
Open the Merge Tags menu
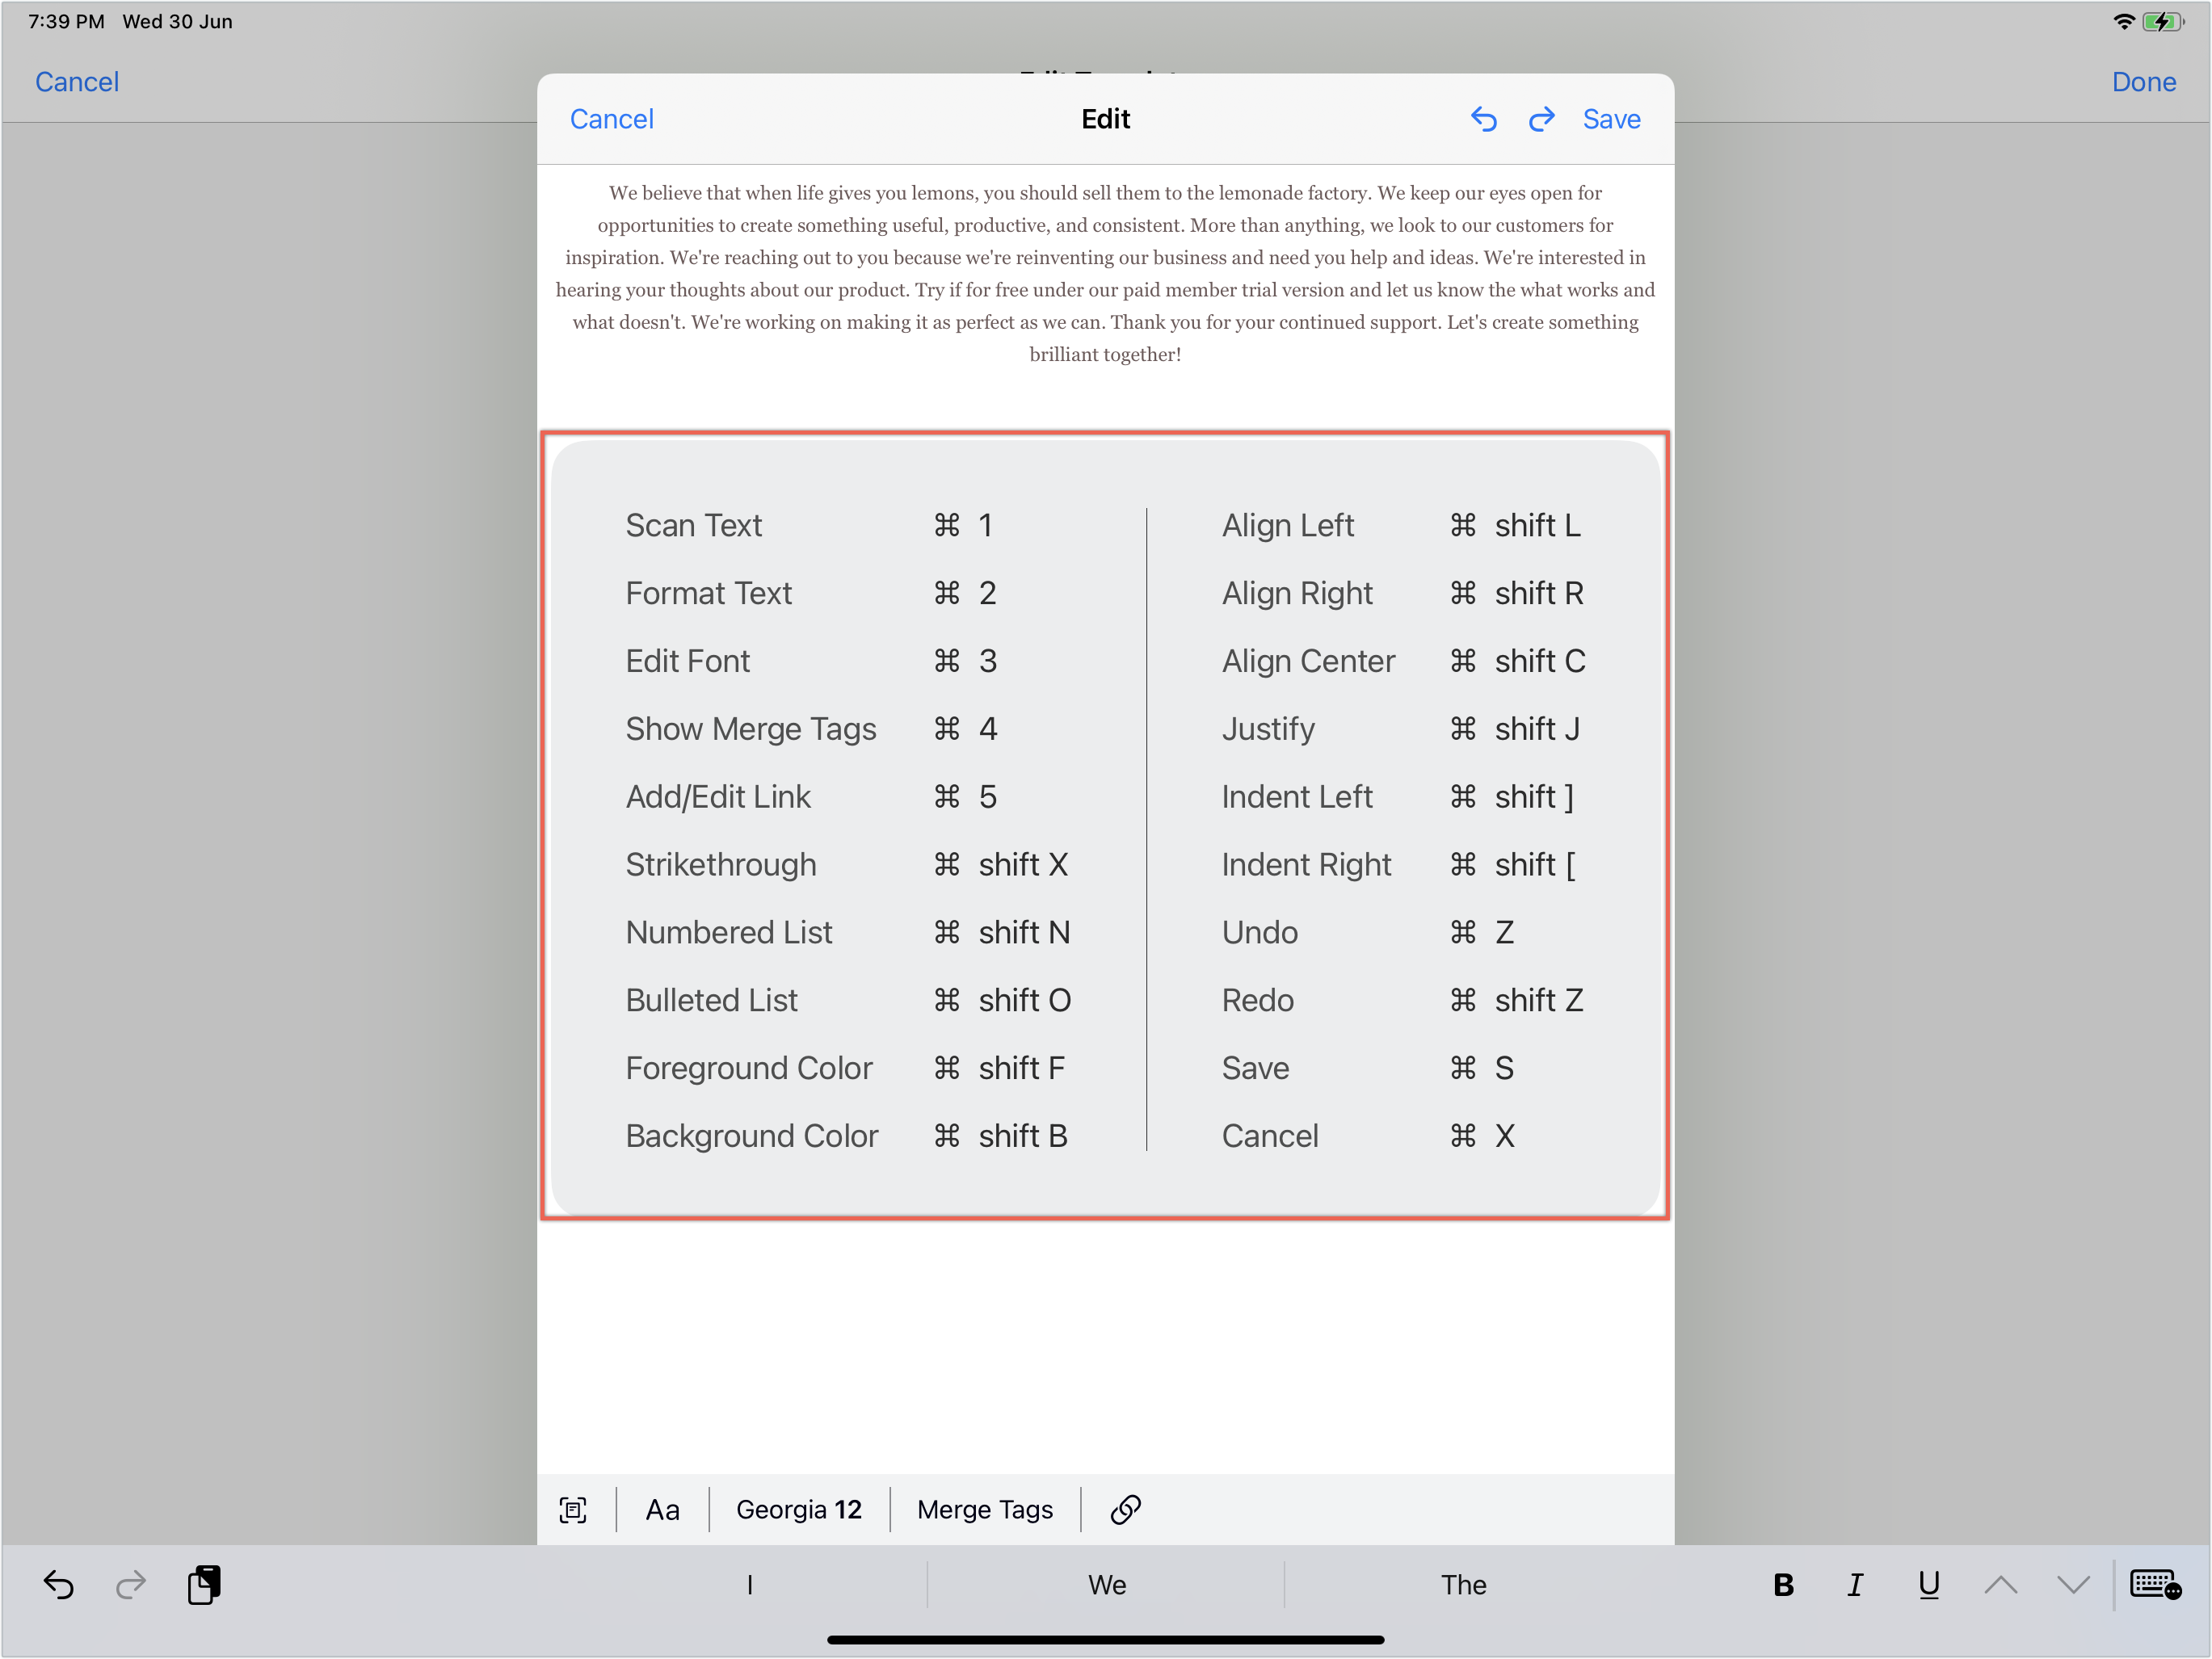point(986,1509)
